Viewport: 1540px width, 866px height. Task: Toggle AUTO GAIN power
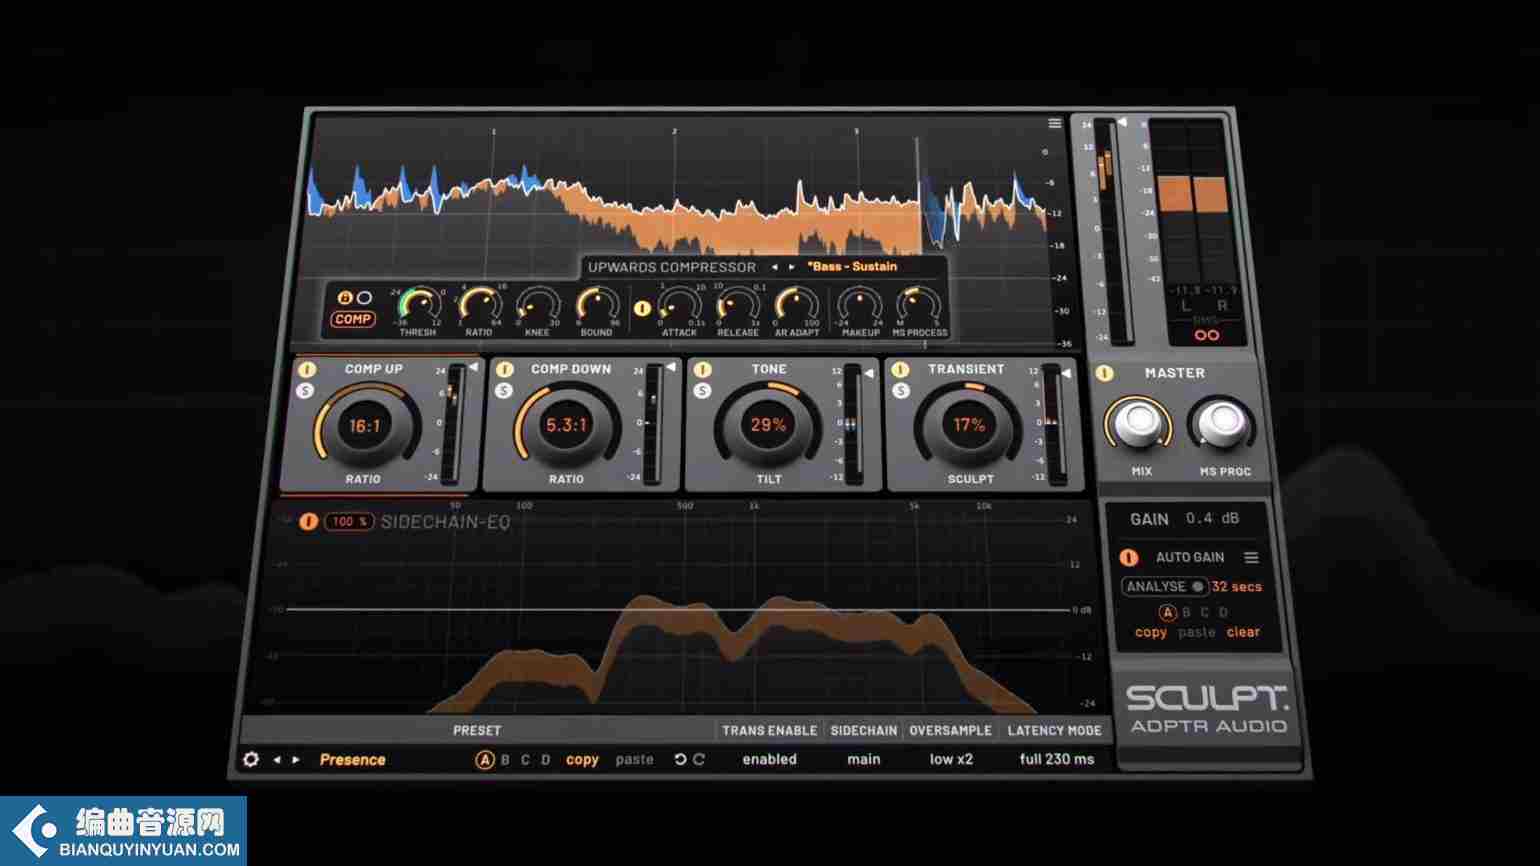[1128, 557]
